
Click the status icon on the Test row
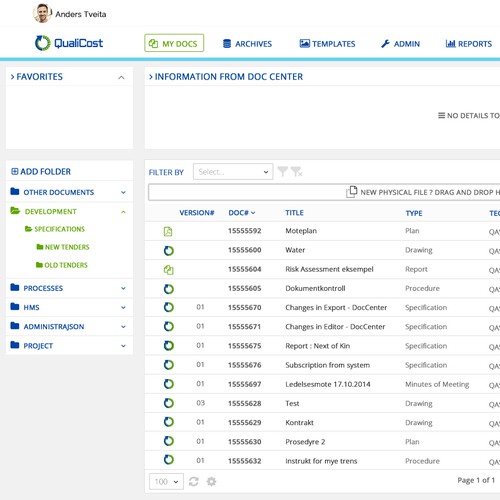pos(169,403)
